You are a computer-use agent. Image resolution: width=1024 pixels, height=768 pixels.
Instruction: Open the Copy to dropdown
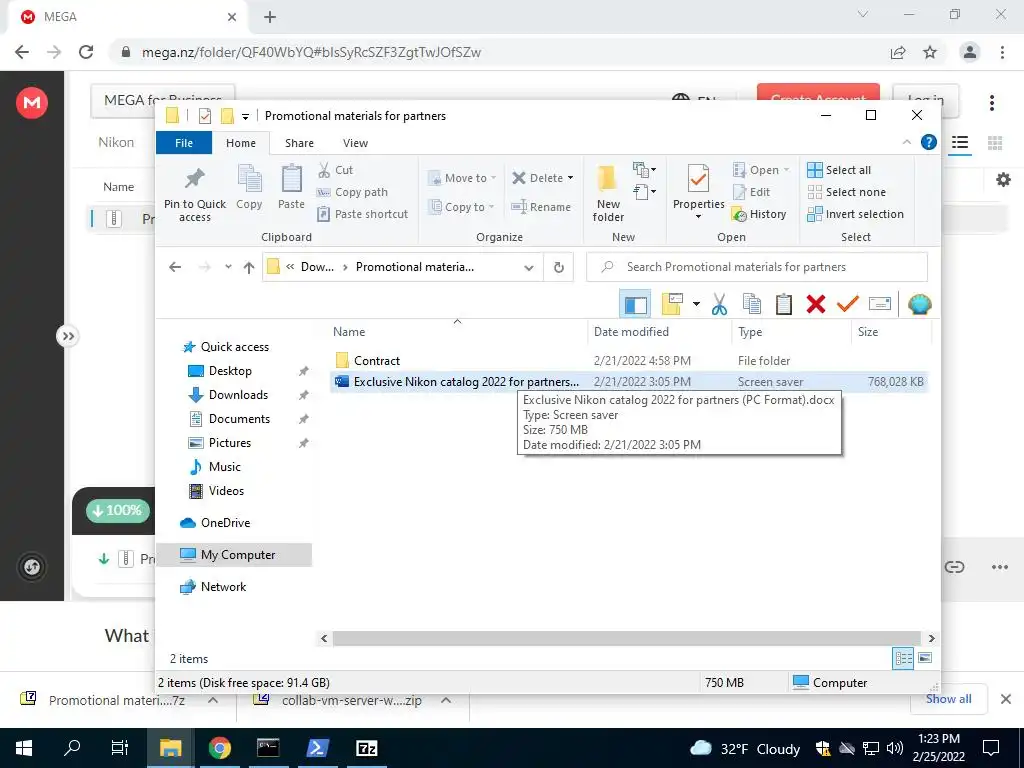point(460,207)
